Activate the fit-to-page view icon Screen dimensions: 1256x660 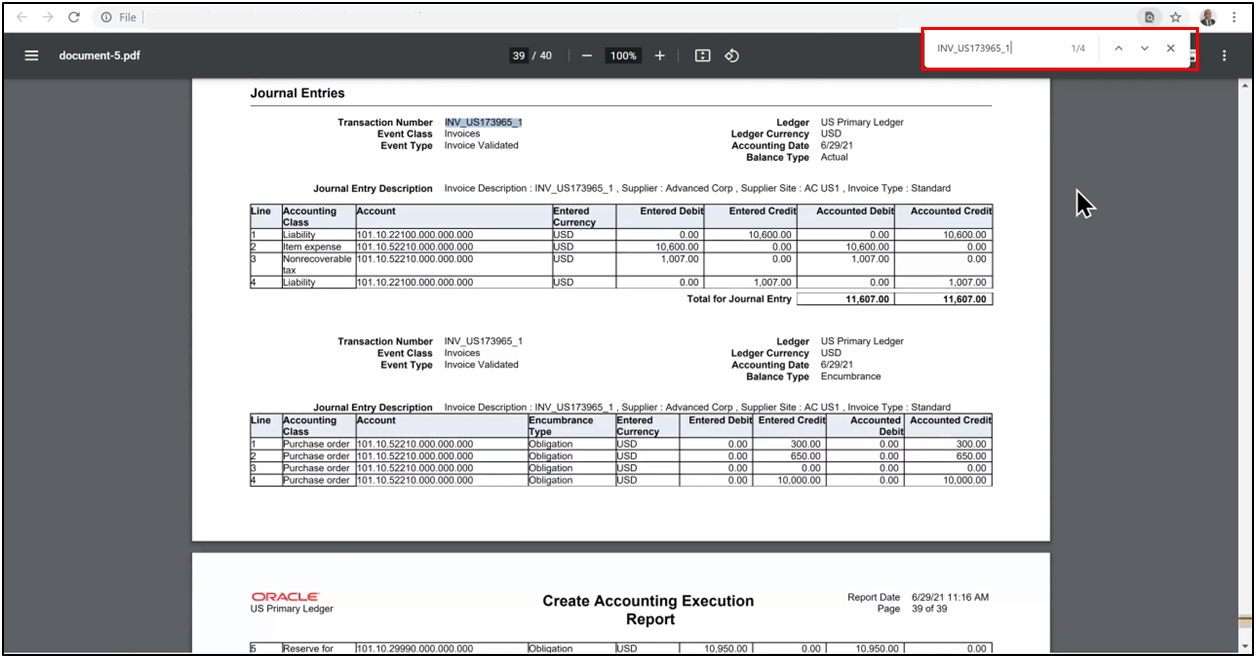coord(702,55)
